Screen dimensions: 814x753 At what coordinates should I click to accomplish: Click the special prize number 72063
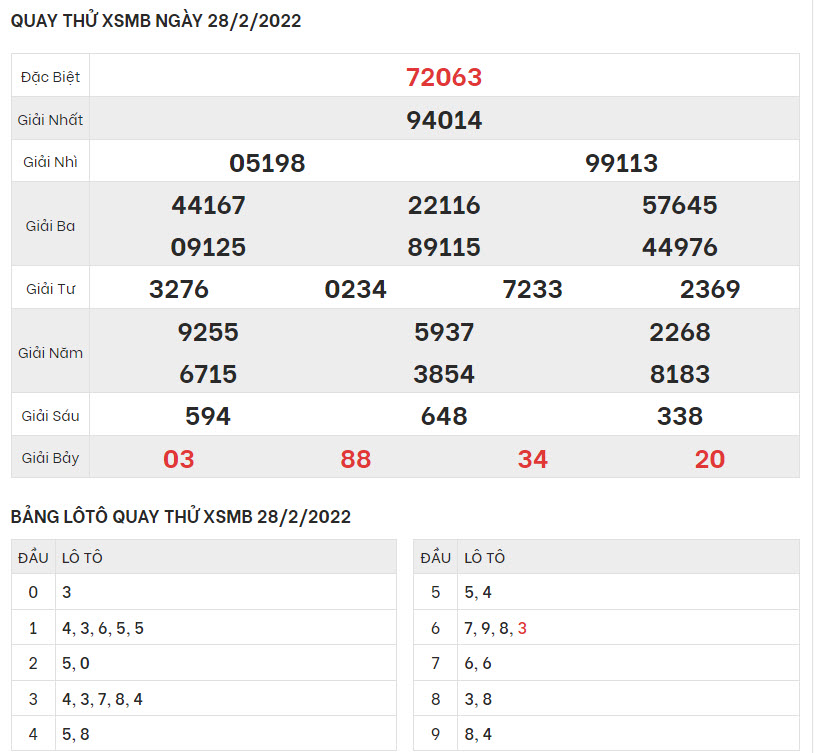click(444, 77)
